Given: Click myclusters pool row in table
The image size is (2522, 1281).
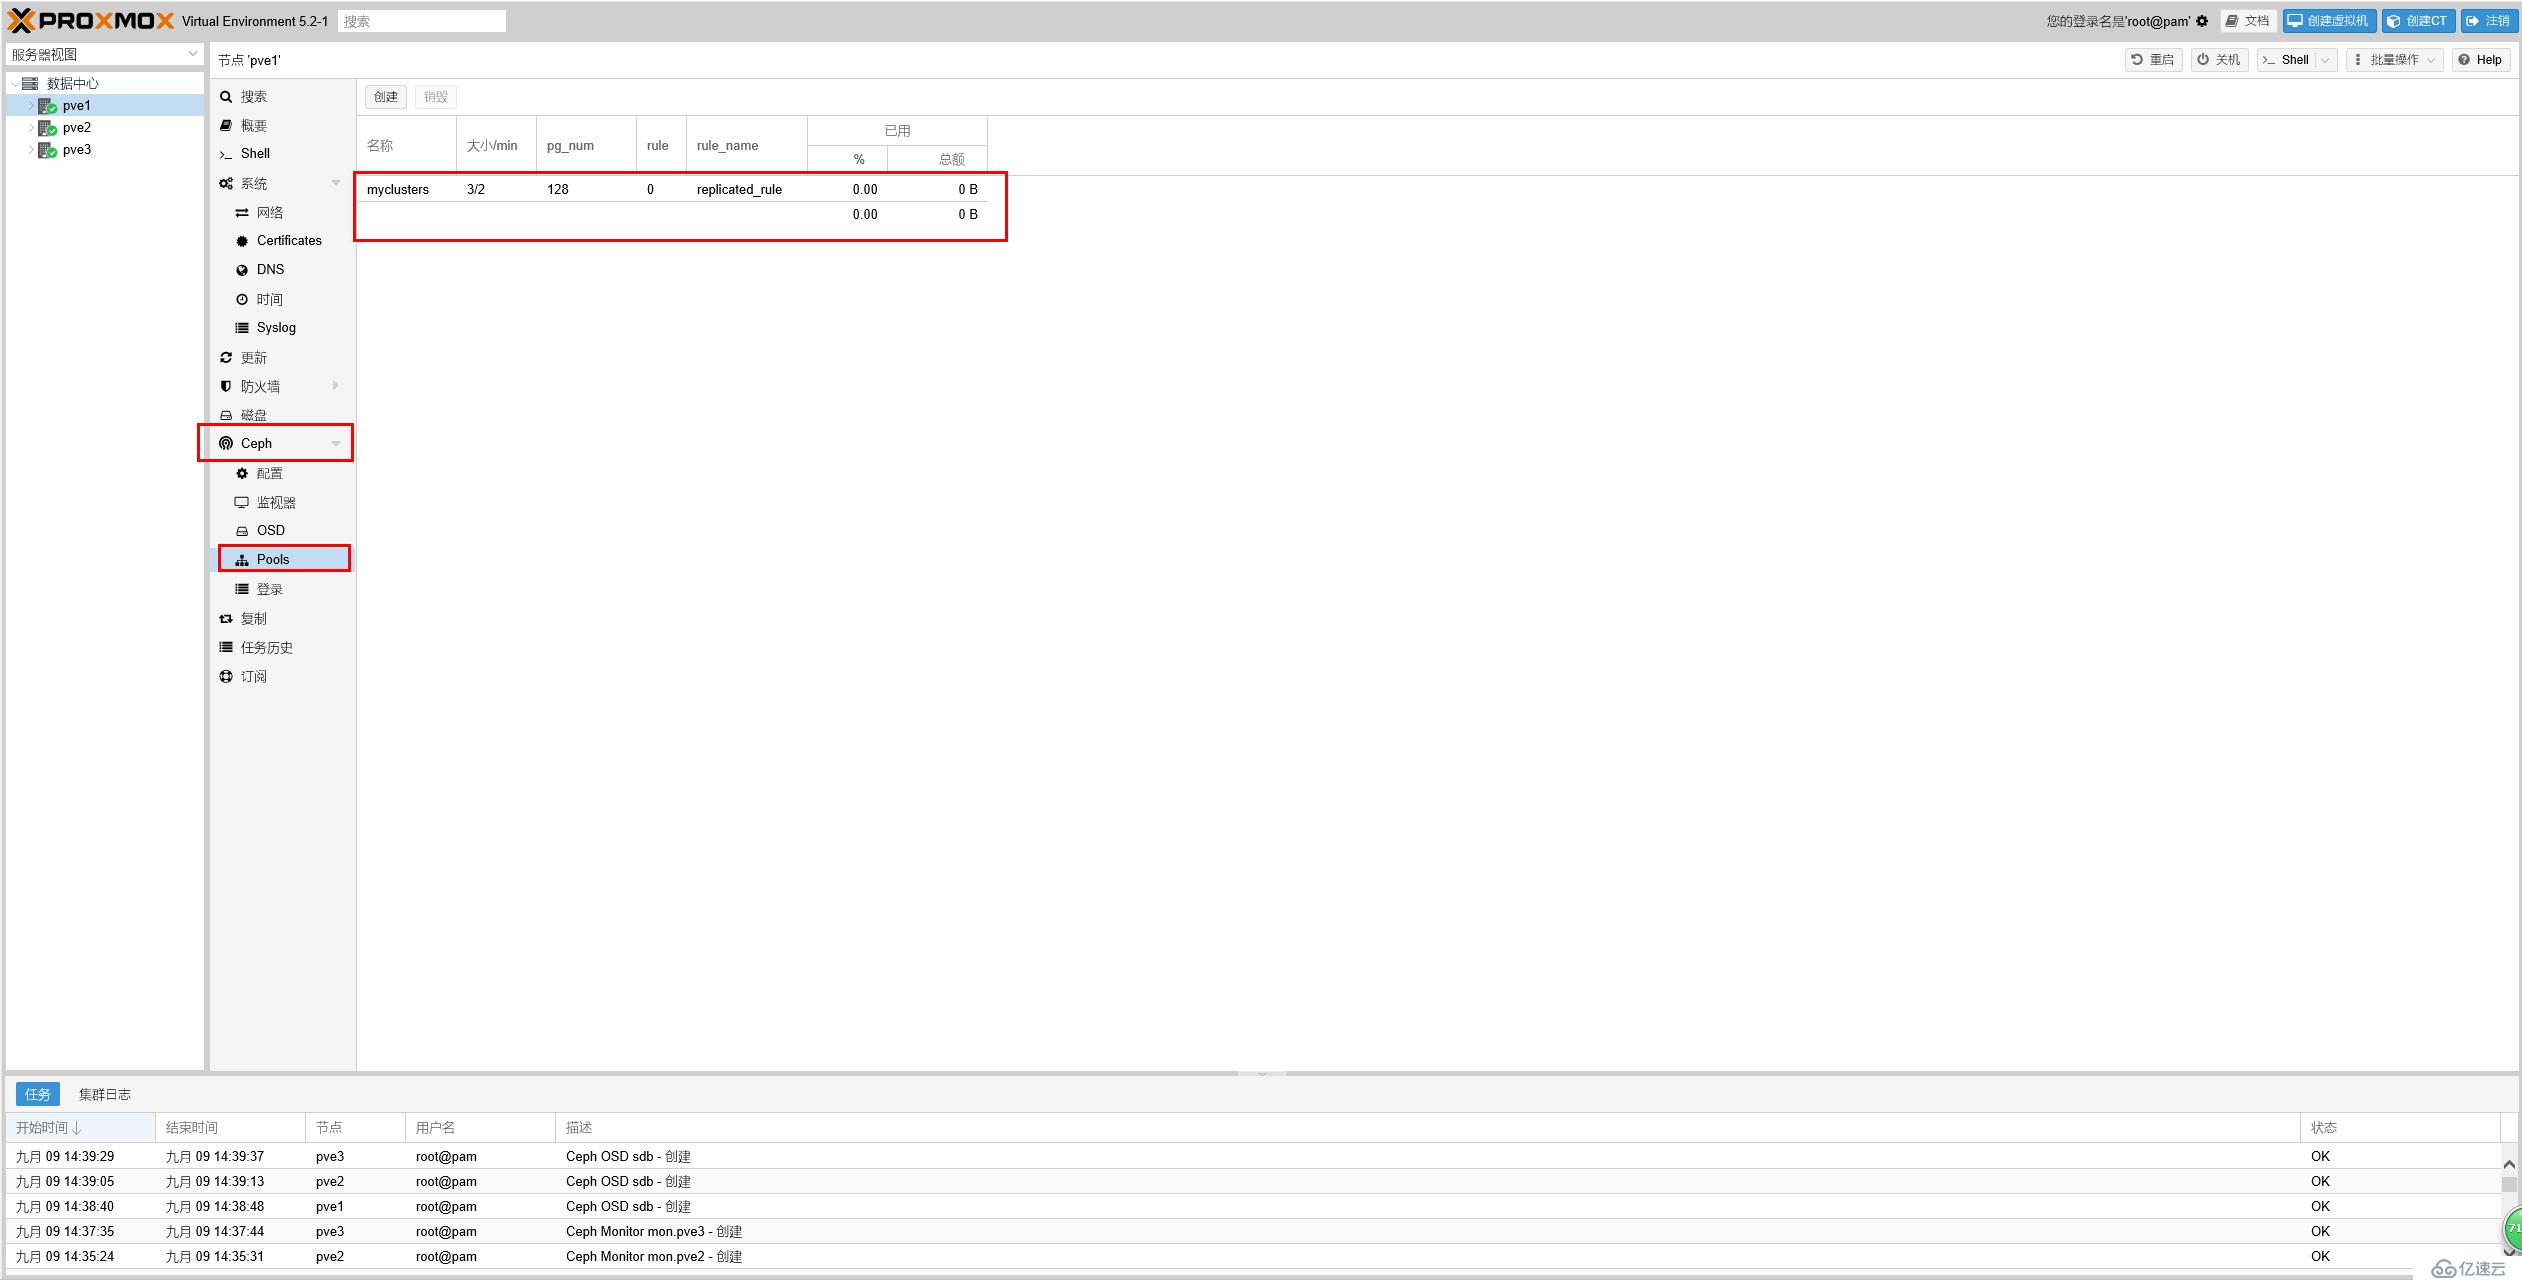Looking at the screenshot, I should point(678,188).
